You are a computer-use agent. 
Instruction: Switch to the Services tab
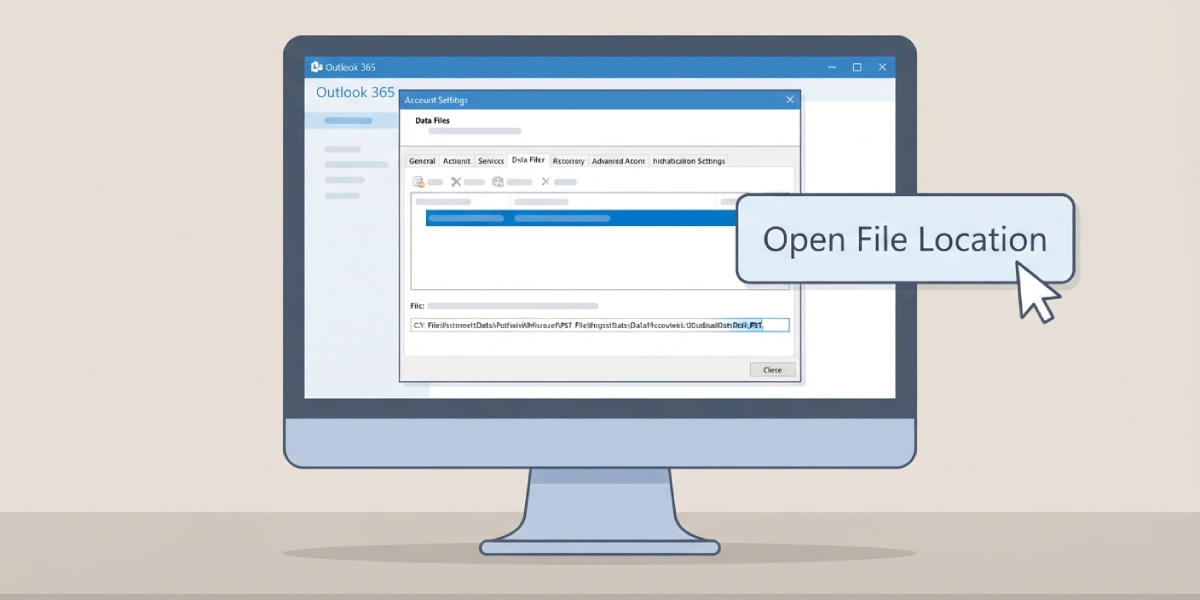[491, 161]
